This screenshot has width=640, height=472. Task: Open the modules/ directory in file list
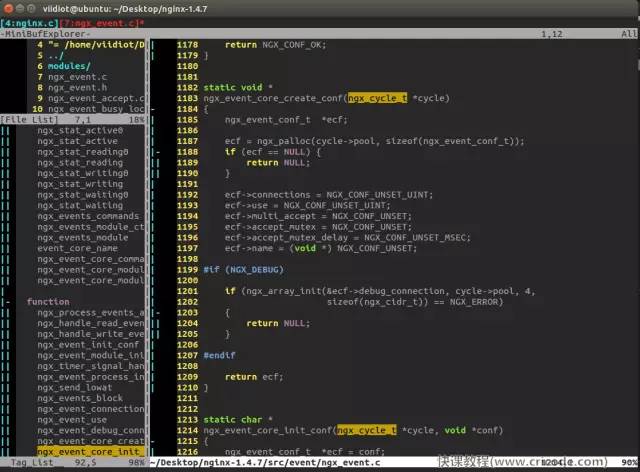coord(69,66)
